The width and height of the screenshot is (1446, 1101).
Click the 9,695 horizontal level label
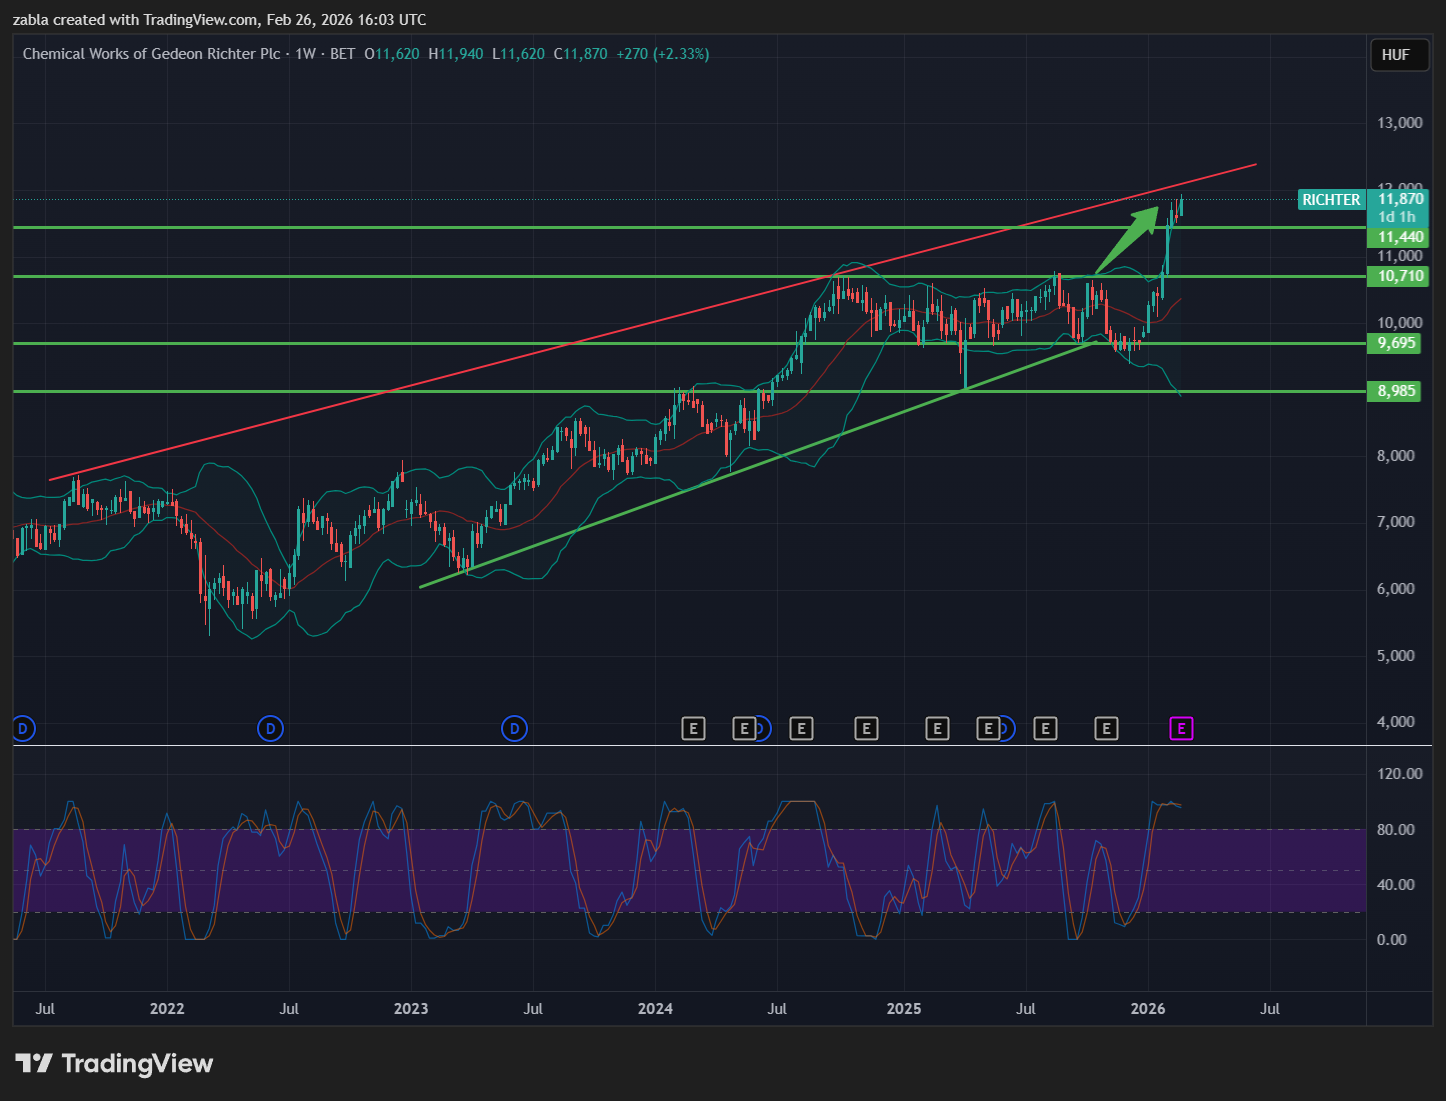coord(1396,343)
